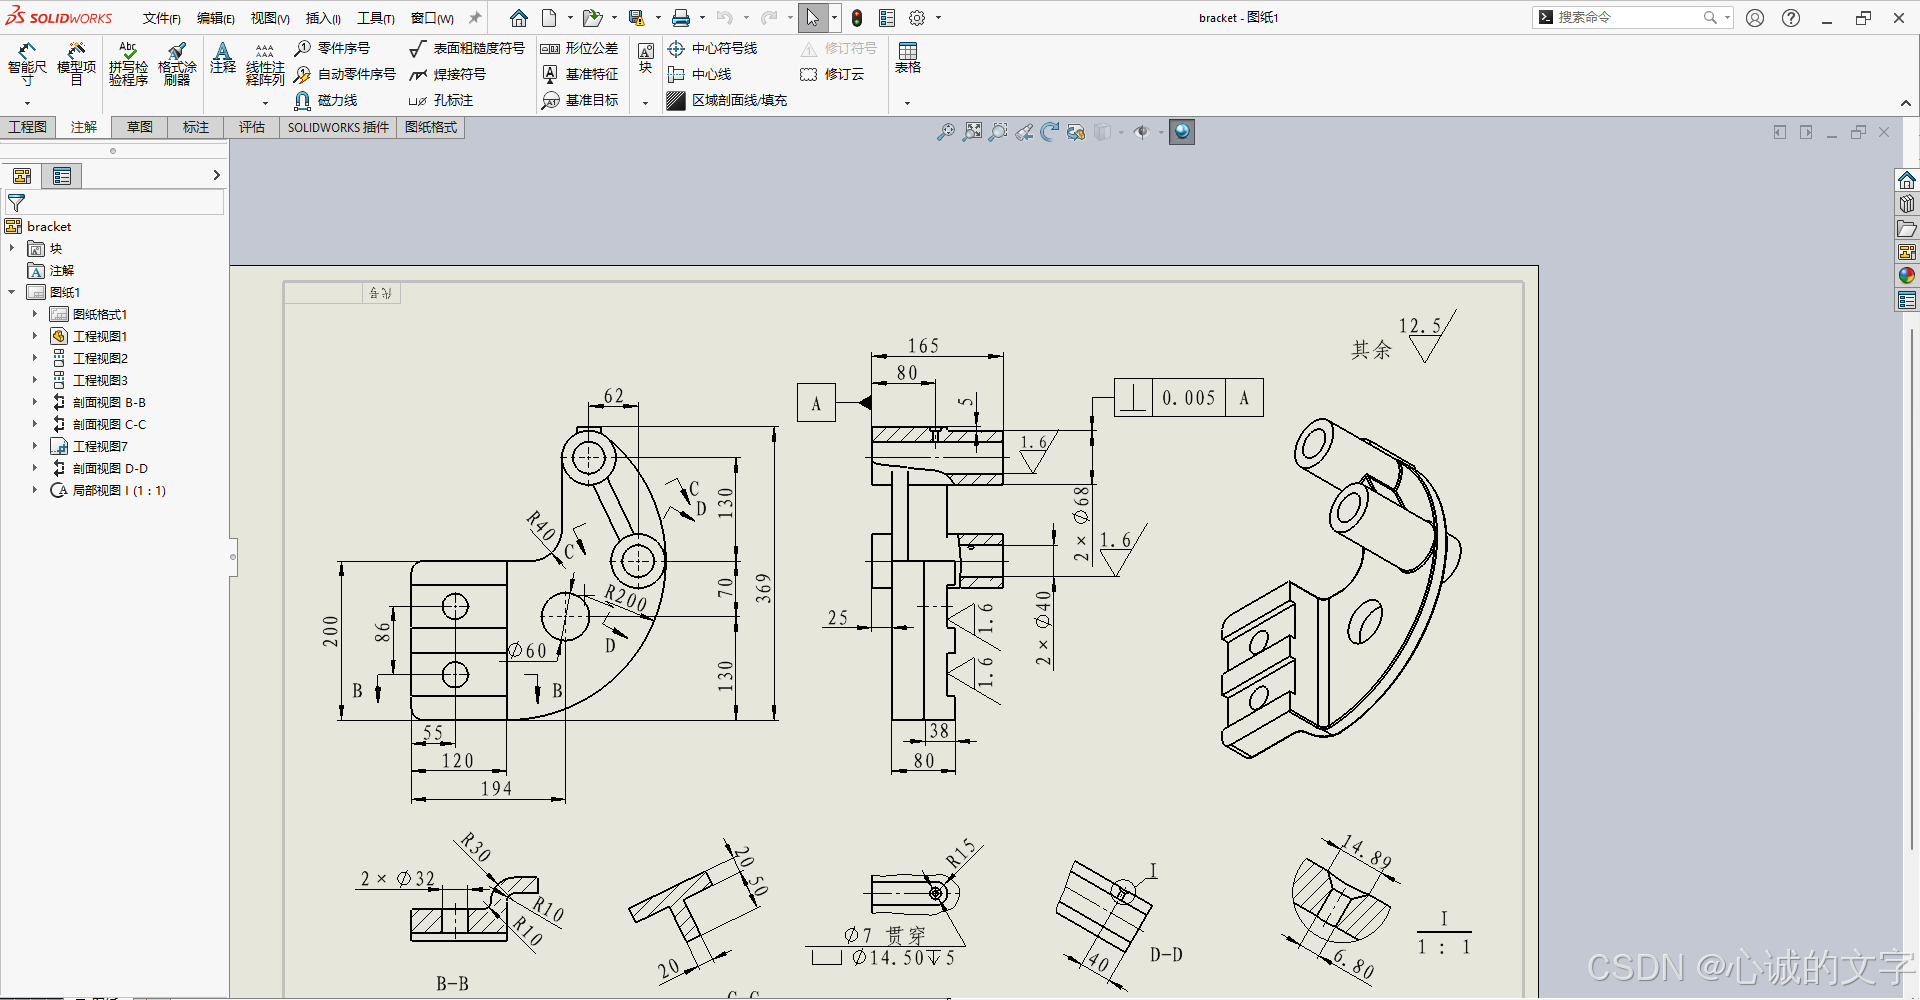Switch to the 工程图 tab

(28, 127)
